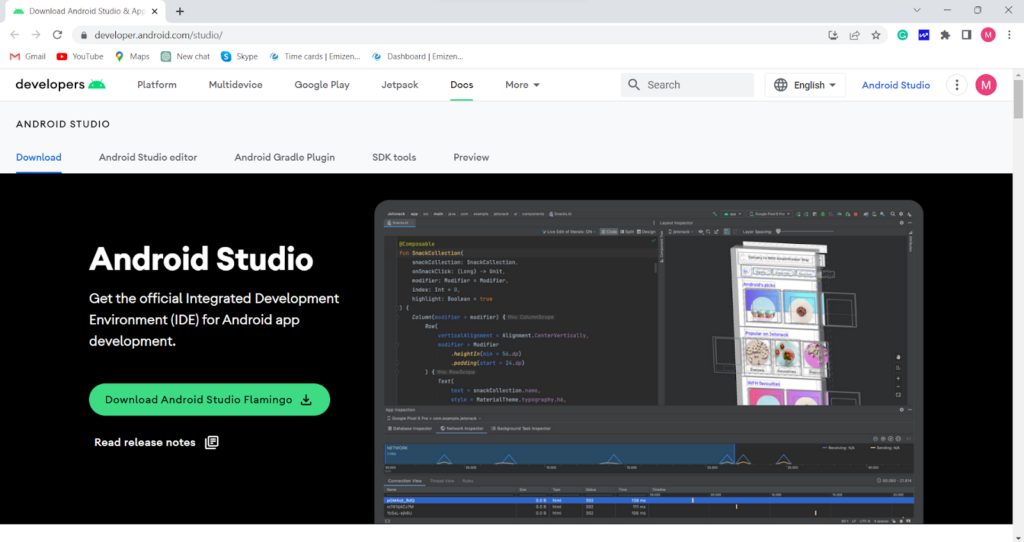Open the user profile avatar on developers bar
Viewport: 1024px width, 542px height.
click(x=986, y=85)
